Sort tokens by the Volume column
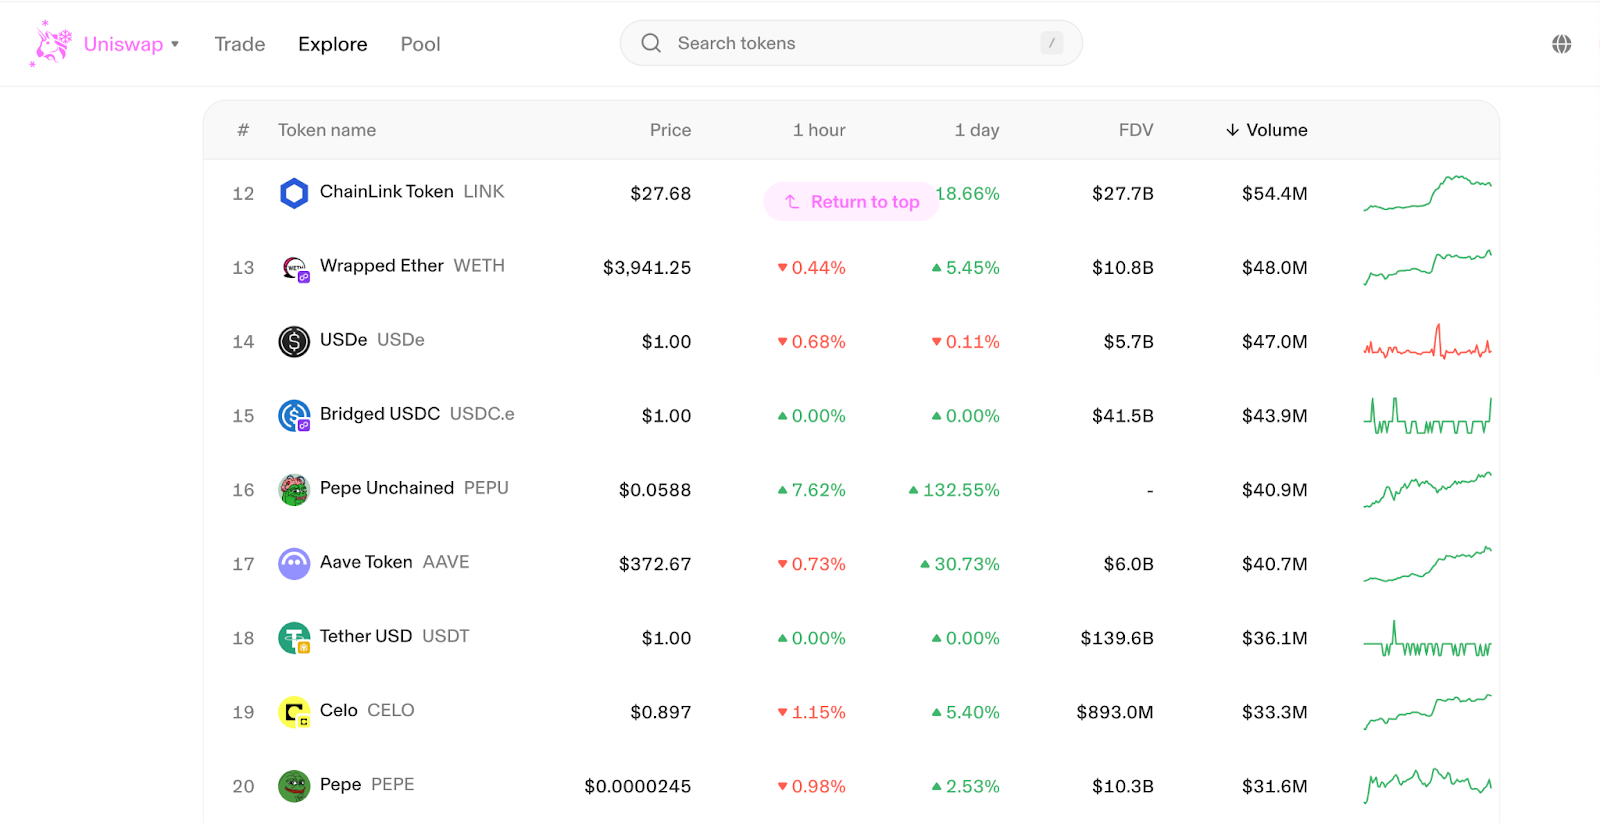Viewport: 1600px width, 823px height. pyautogui.click(x=1267, y=130)
